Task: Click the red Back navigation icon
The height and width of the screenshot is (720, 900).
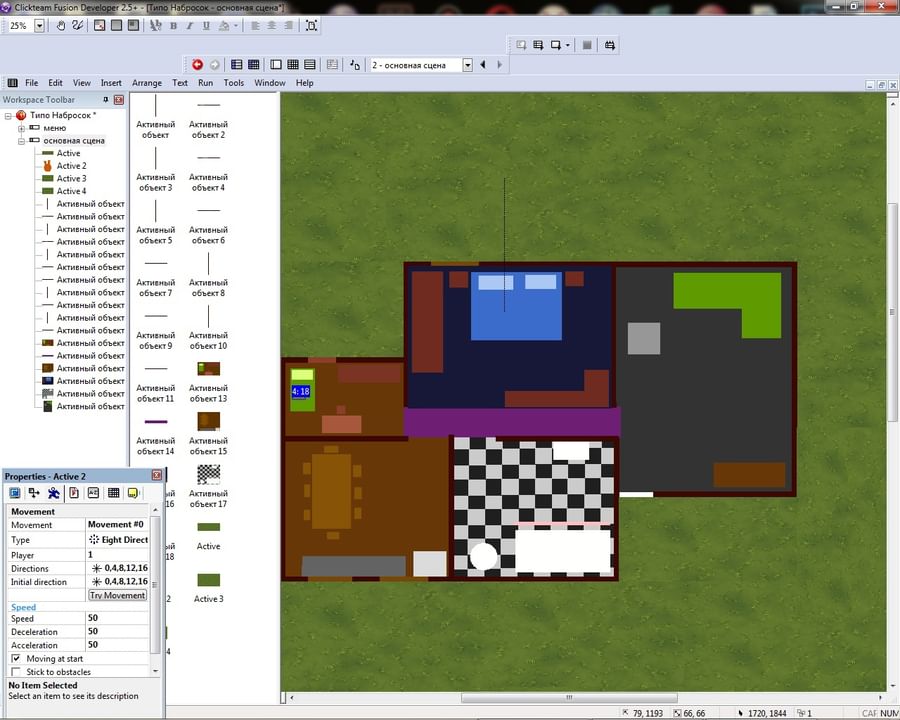Action: 197,65
